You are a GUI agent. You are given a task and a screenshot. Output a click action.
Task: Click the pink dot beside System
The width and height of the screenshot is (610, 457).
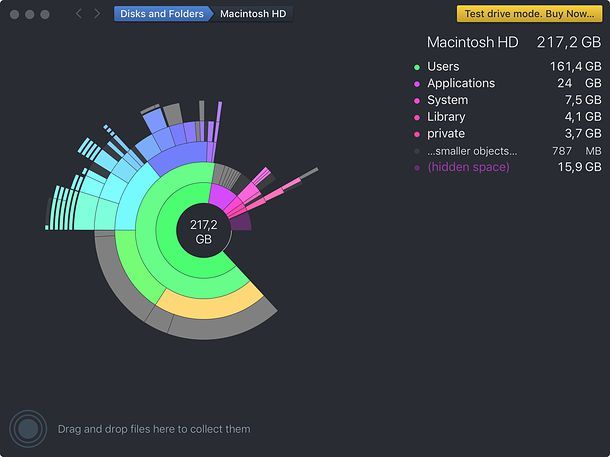(417, 101)
